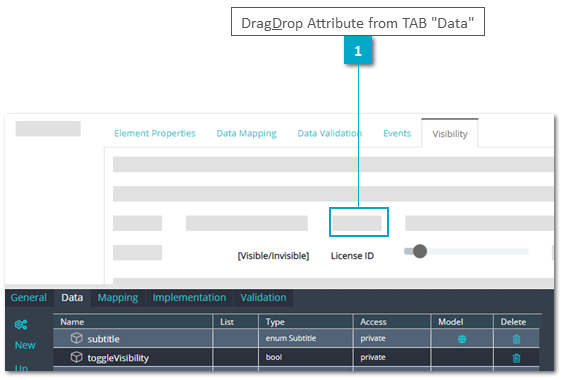Open the Implementation tab
Image resolution: width=563 pixels, height=380 pixels.
click(x=189, y=297)
